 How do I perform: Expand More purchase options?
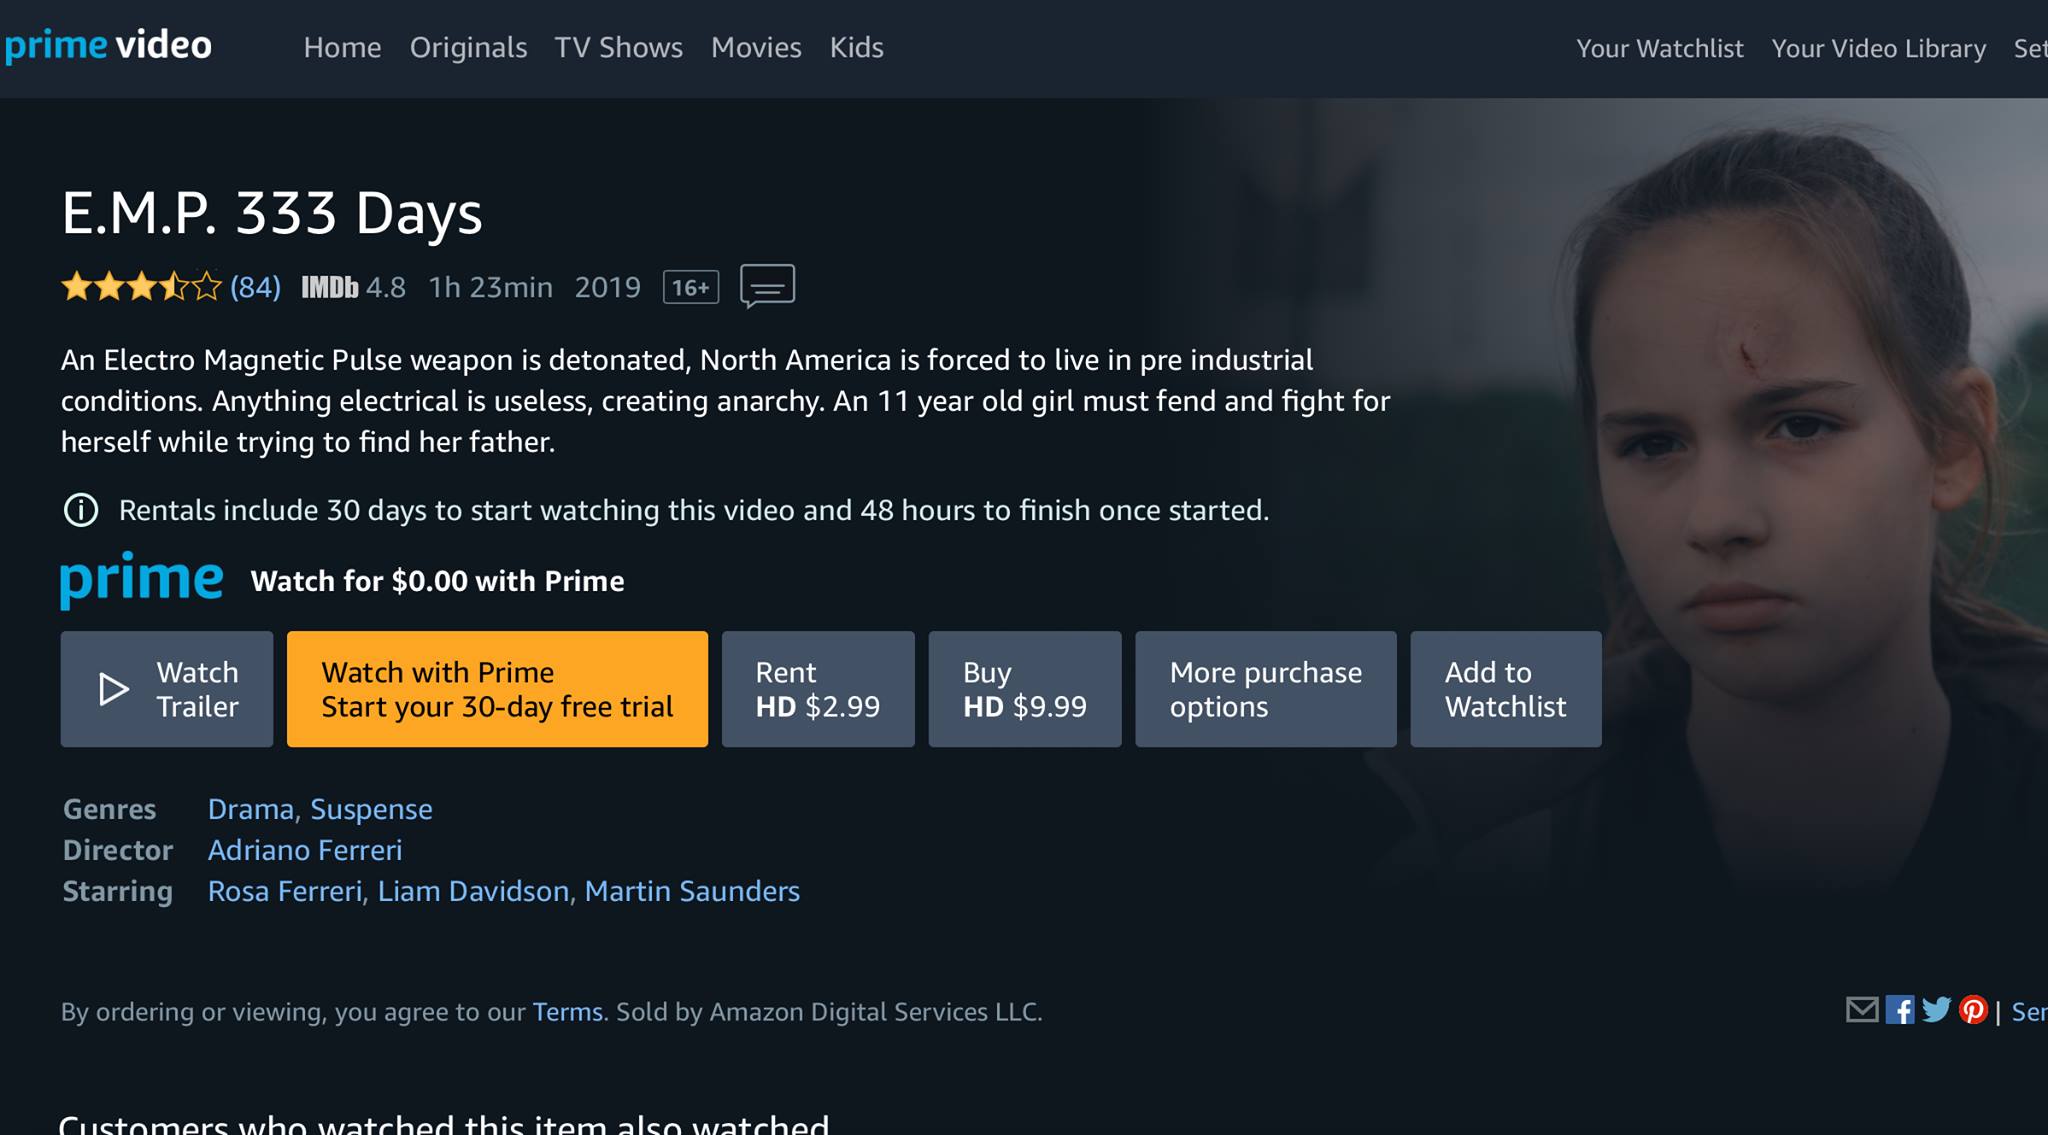point(1266,689)
